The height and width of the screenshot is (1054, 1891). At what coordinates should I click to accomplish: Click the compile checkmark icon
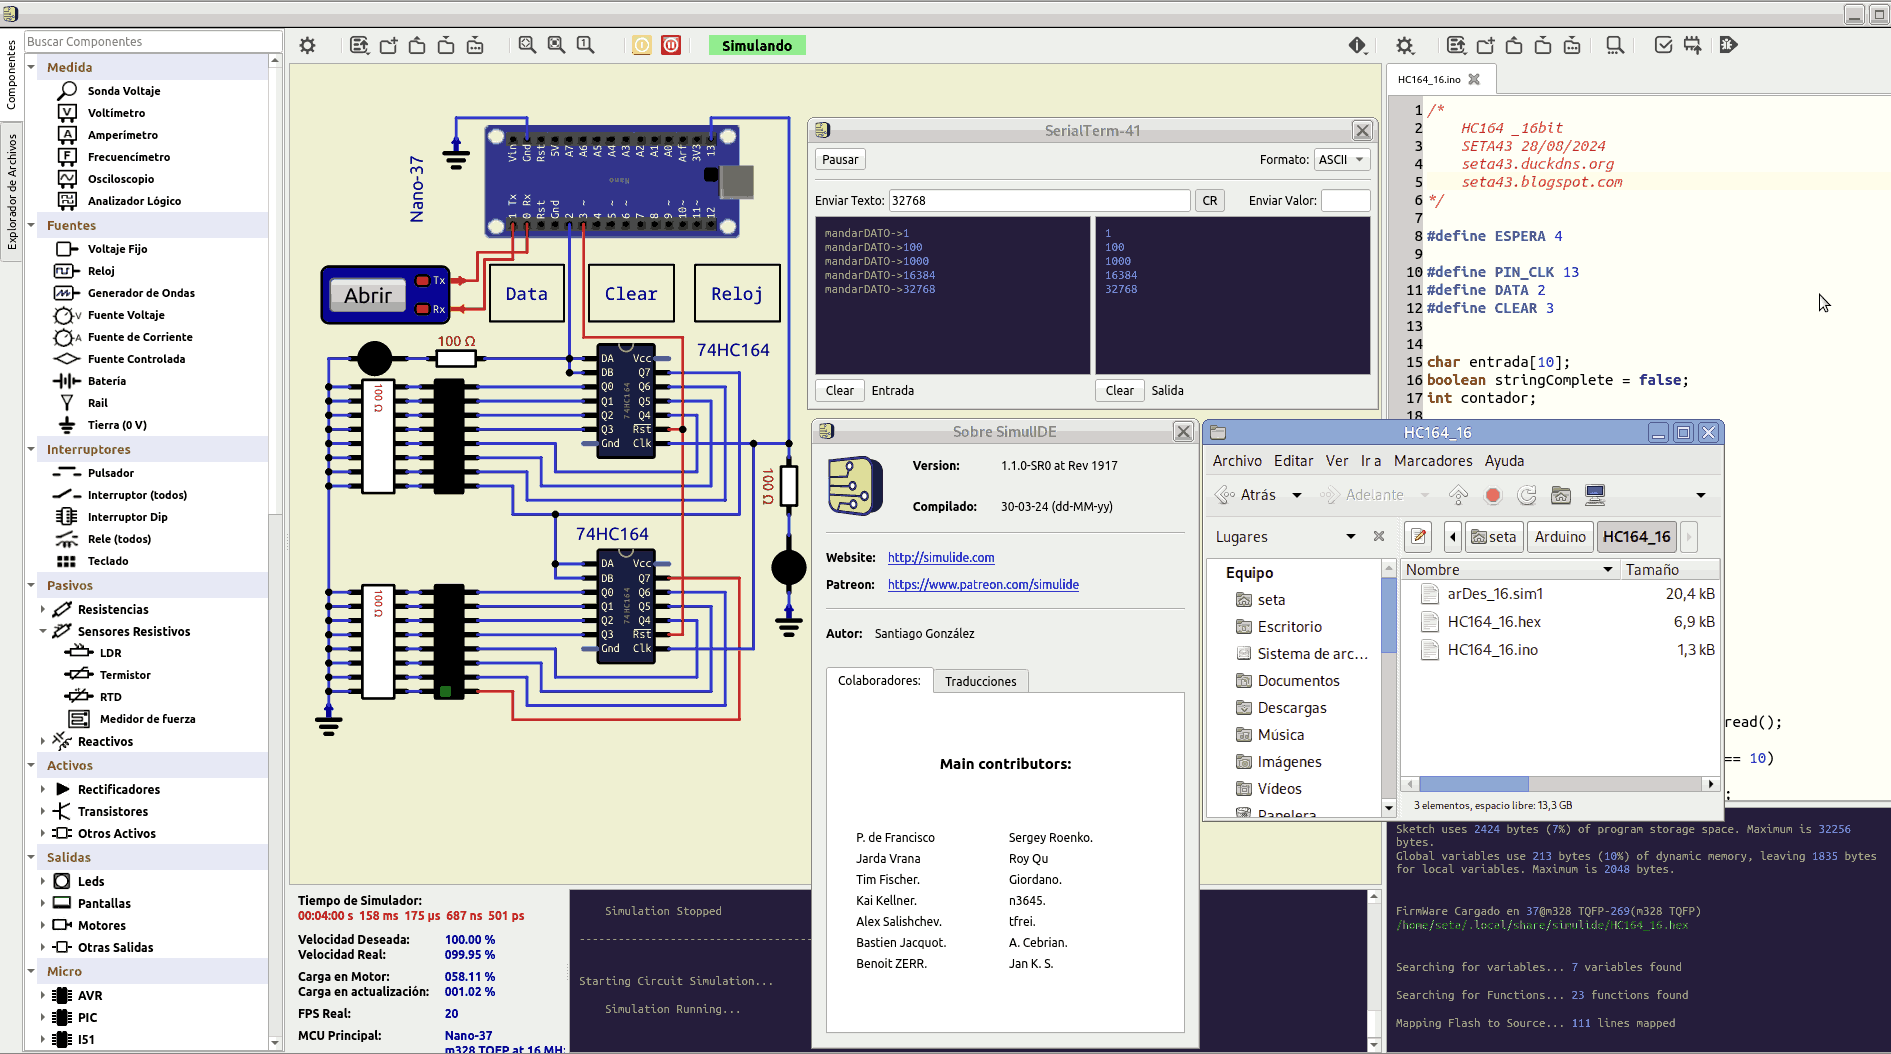pyautogui.click(x=1663, y=45)
